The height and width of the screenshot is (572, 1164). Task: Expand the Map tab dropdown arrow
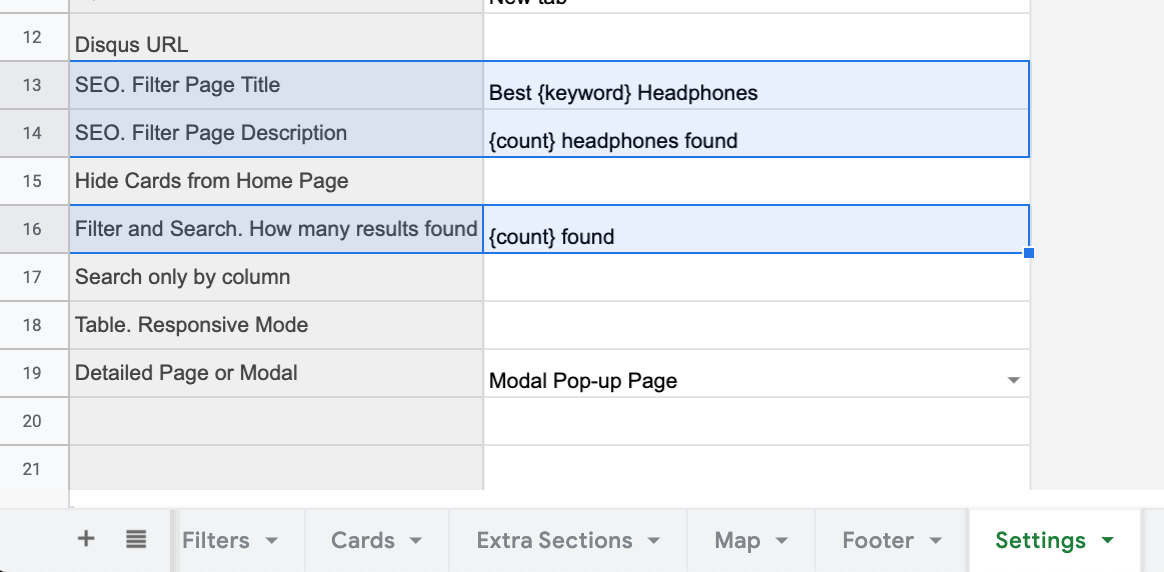click(x=782, y=541)
